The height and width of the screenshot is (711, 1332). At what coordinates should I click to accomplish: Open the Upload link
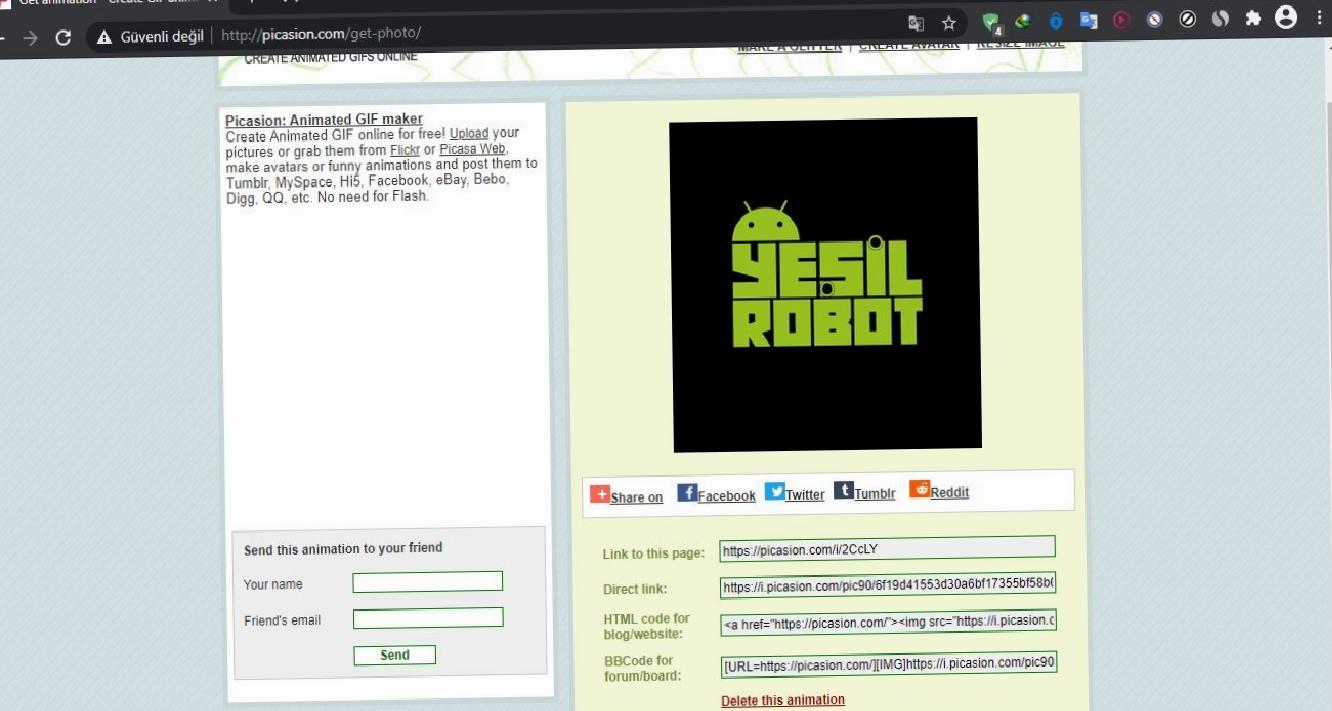pyautogui.click(x=469, y=133)
